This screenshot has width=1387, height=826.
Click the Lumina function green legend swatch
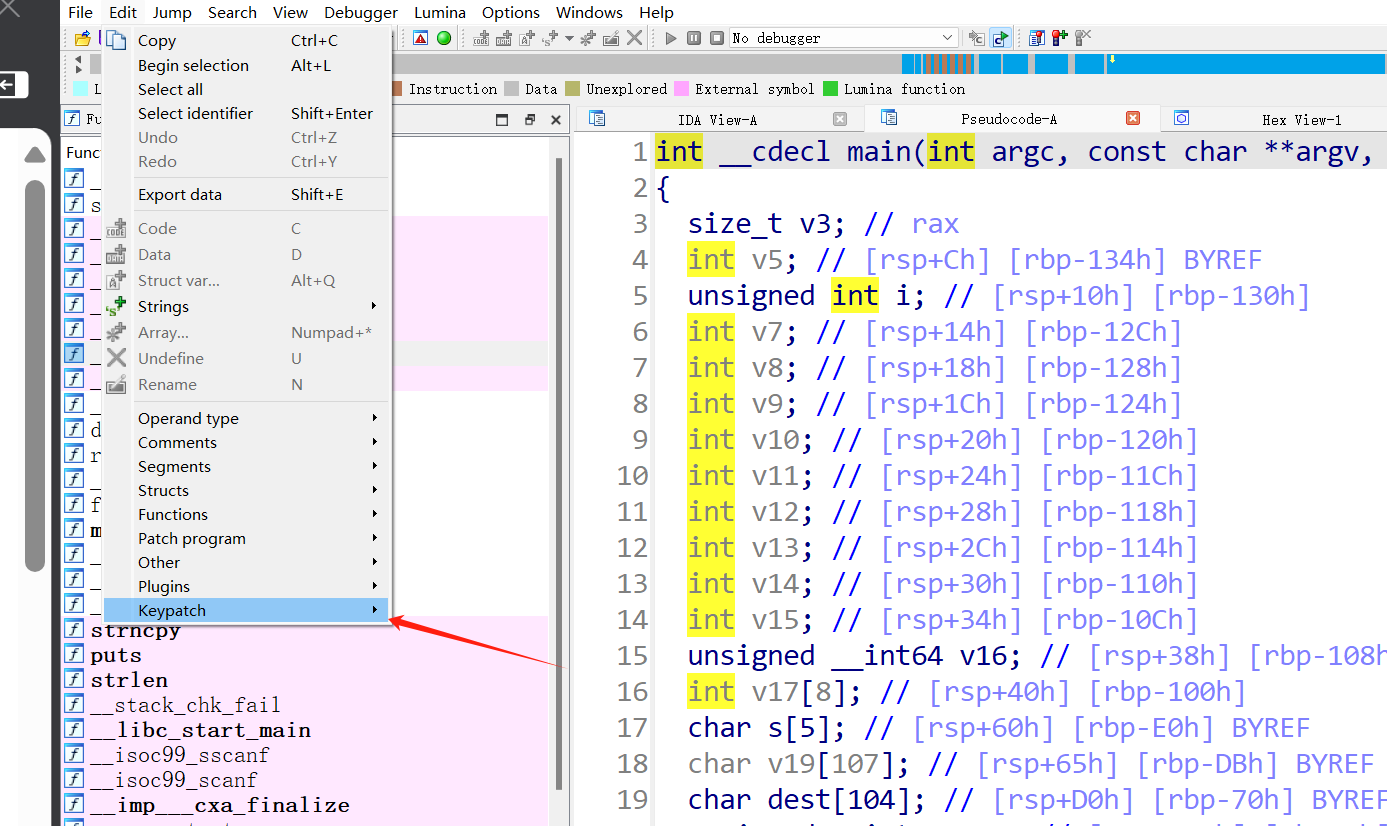pyautogui.click(x=830, y=89)
